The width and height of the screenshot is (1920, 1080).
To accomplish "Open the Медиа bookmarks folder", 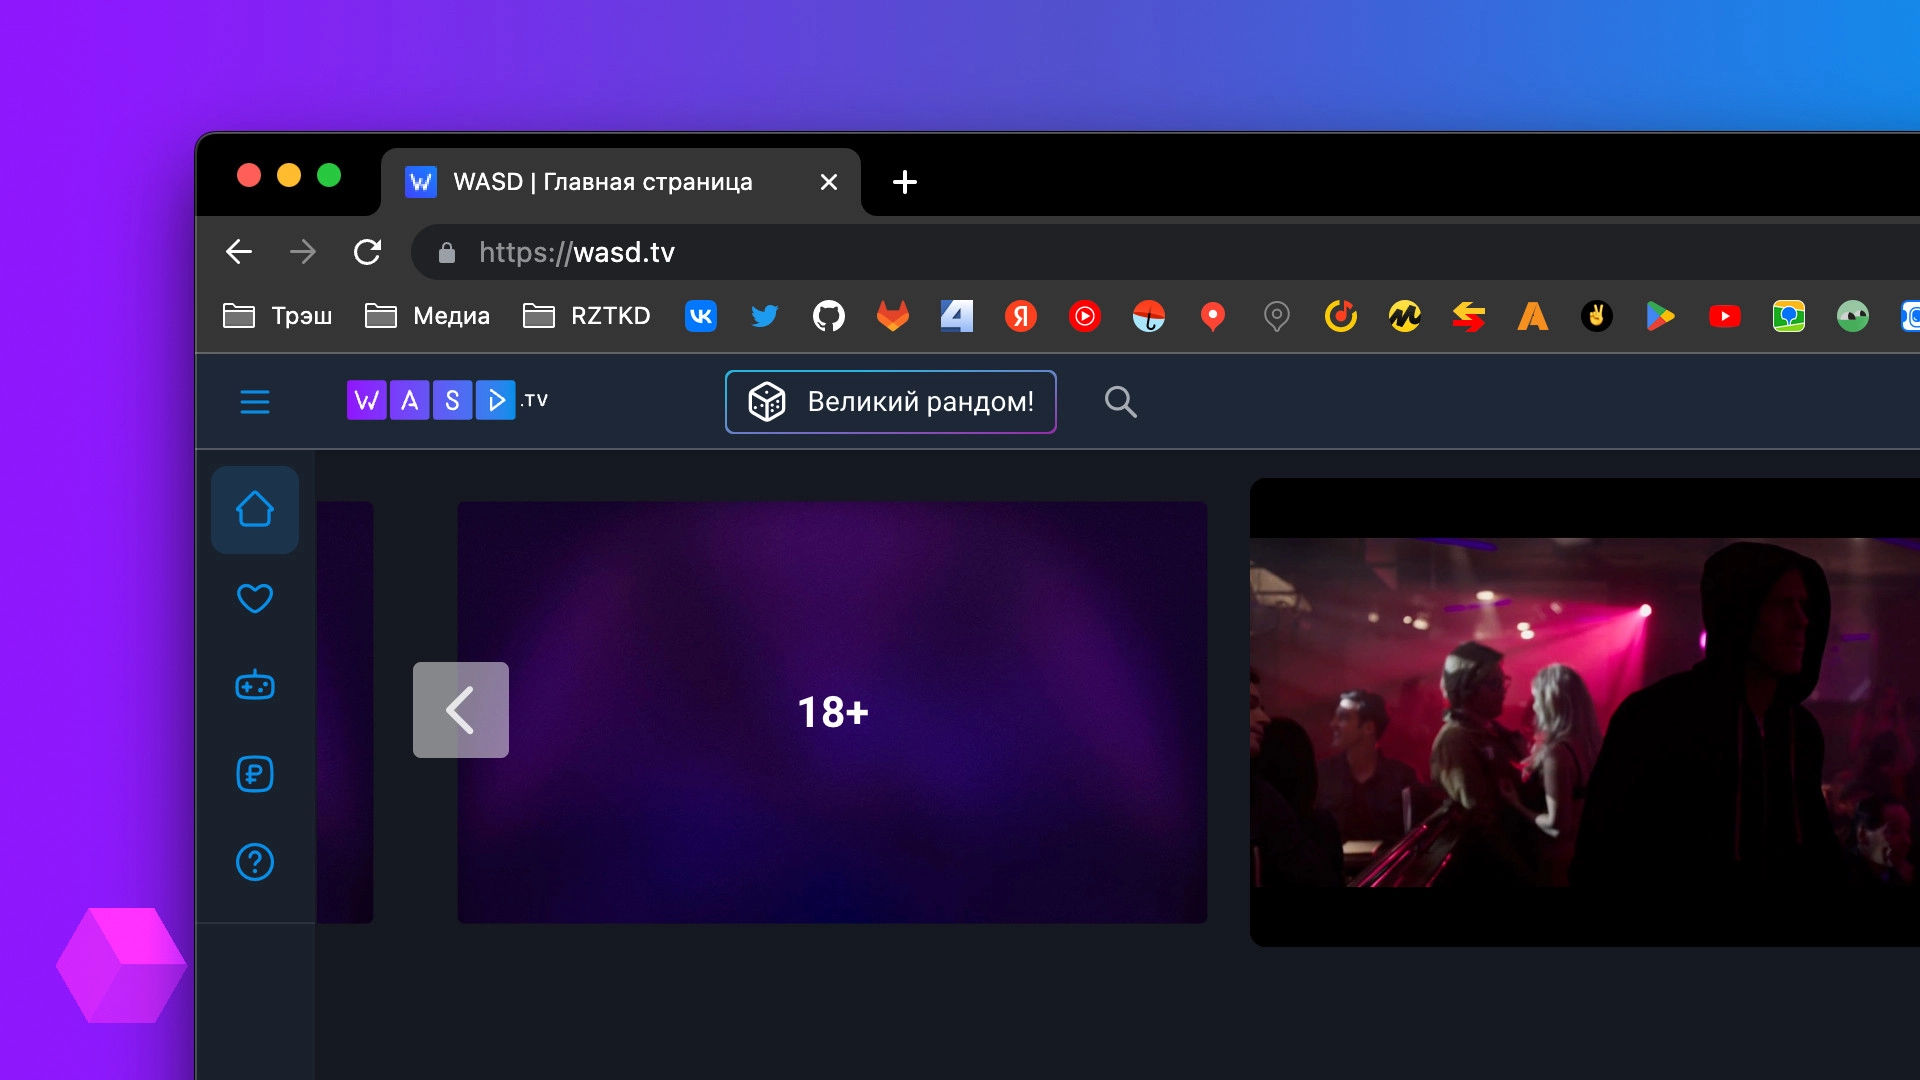I will click(x=427, y=316).
